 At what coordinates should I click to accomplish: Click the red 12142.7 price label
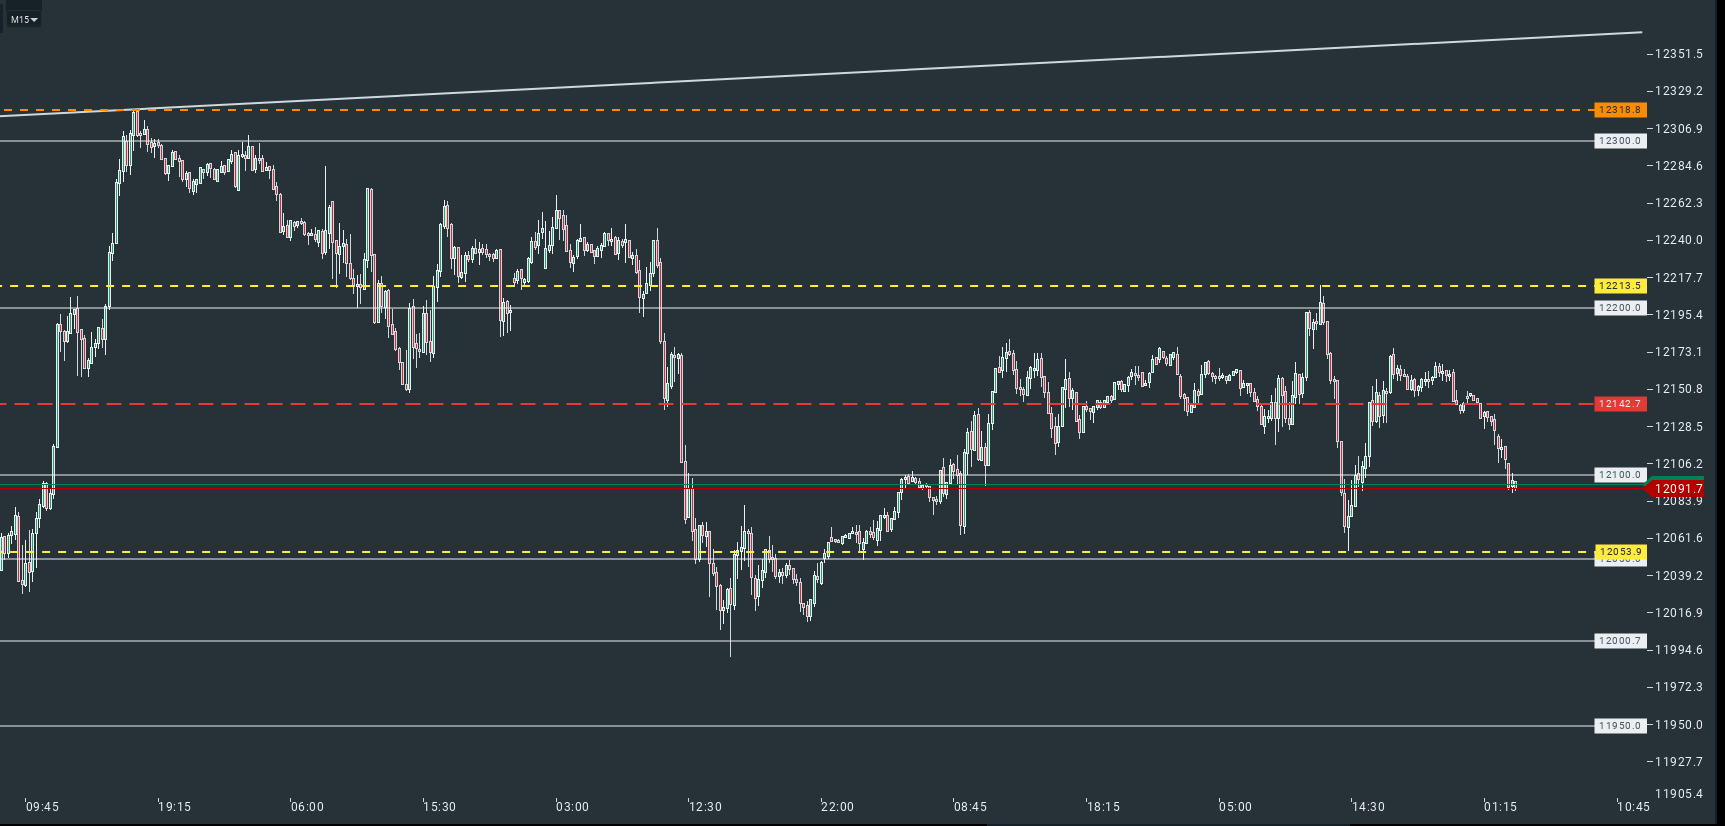[1619, 404]
